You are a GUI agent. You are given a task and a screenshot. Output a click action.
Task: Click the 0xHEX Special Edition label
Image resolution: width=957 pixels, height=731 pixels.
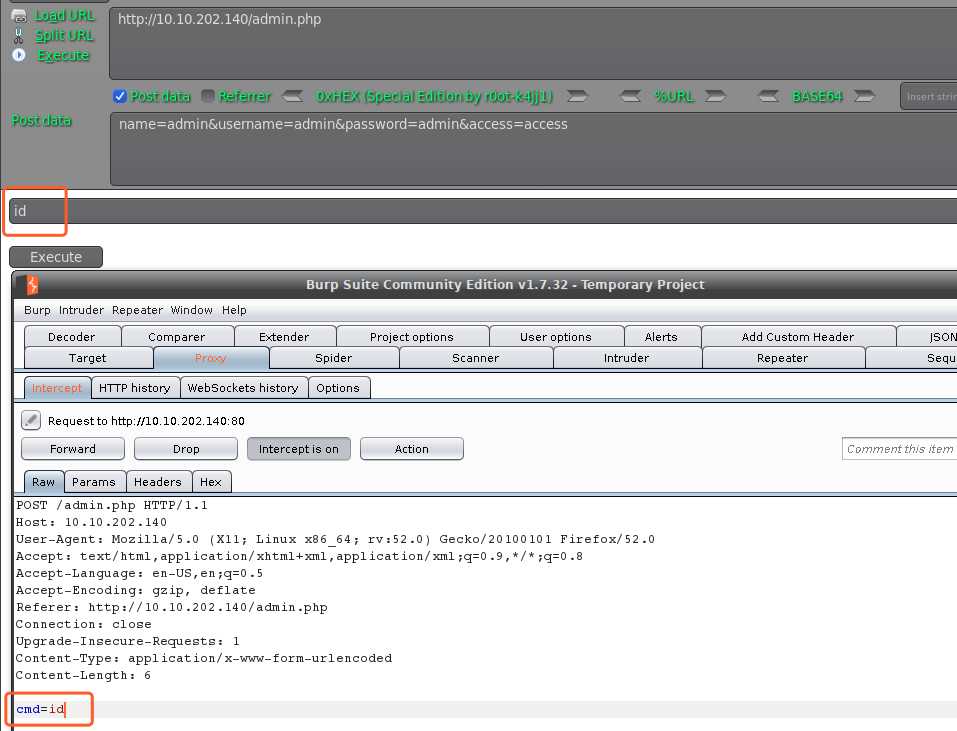(435, 96)
